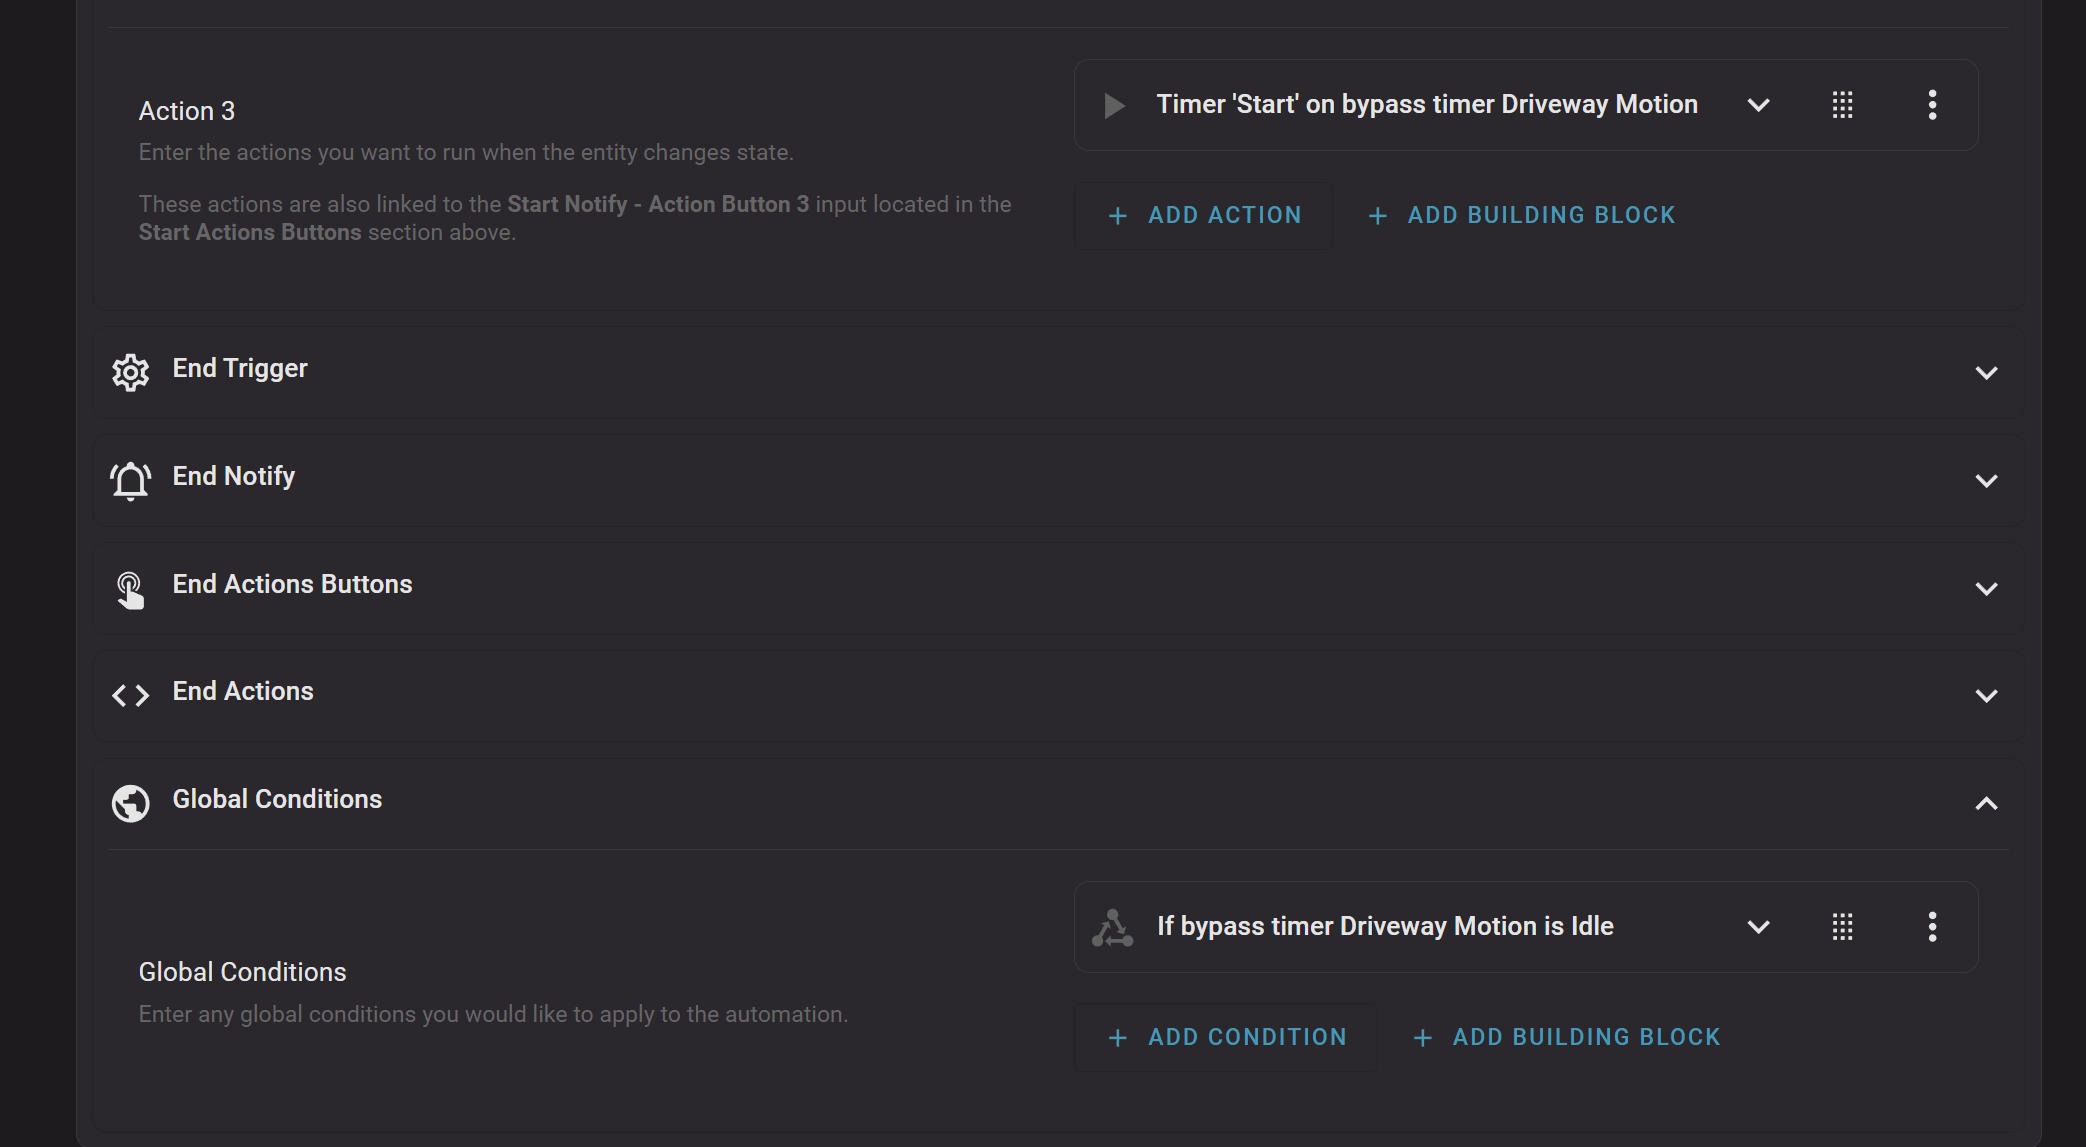
Task: Click ADD BUILDING BLOCK next to ADD CONDITION
Action: [x=1566, y=1037]
